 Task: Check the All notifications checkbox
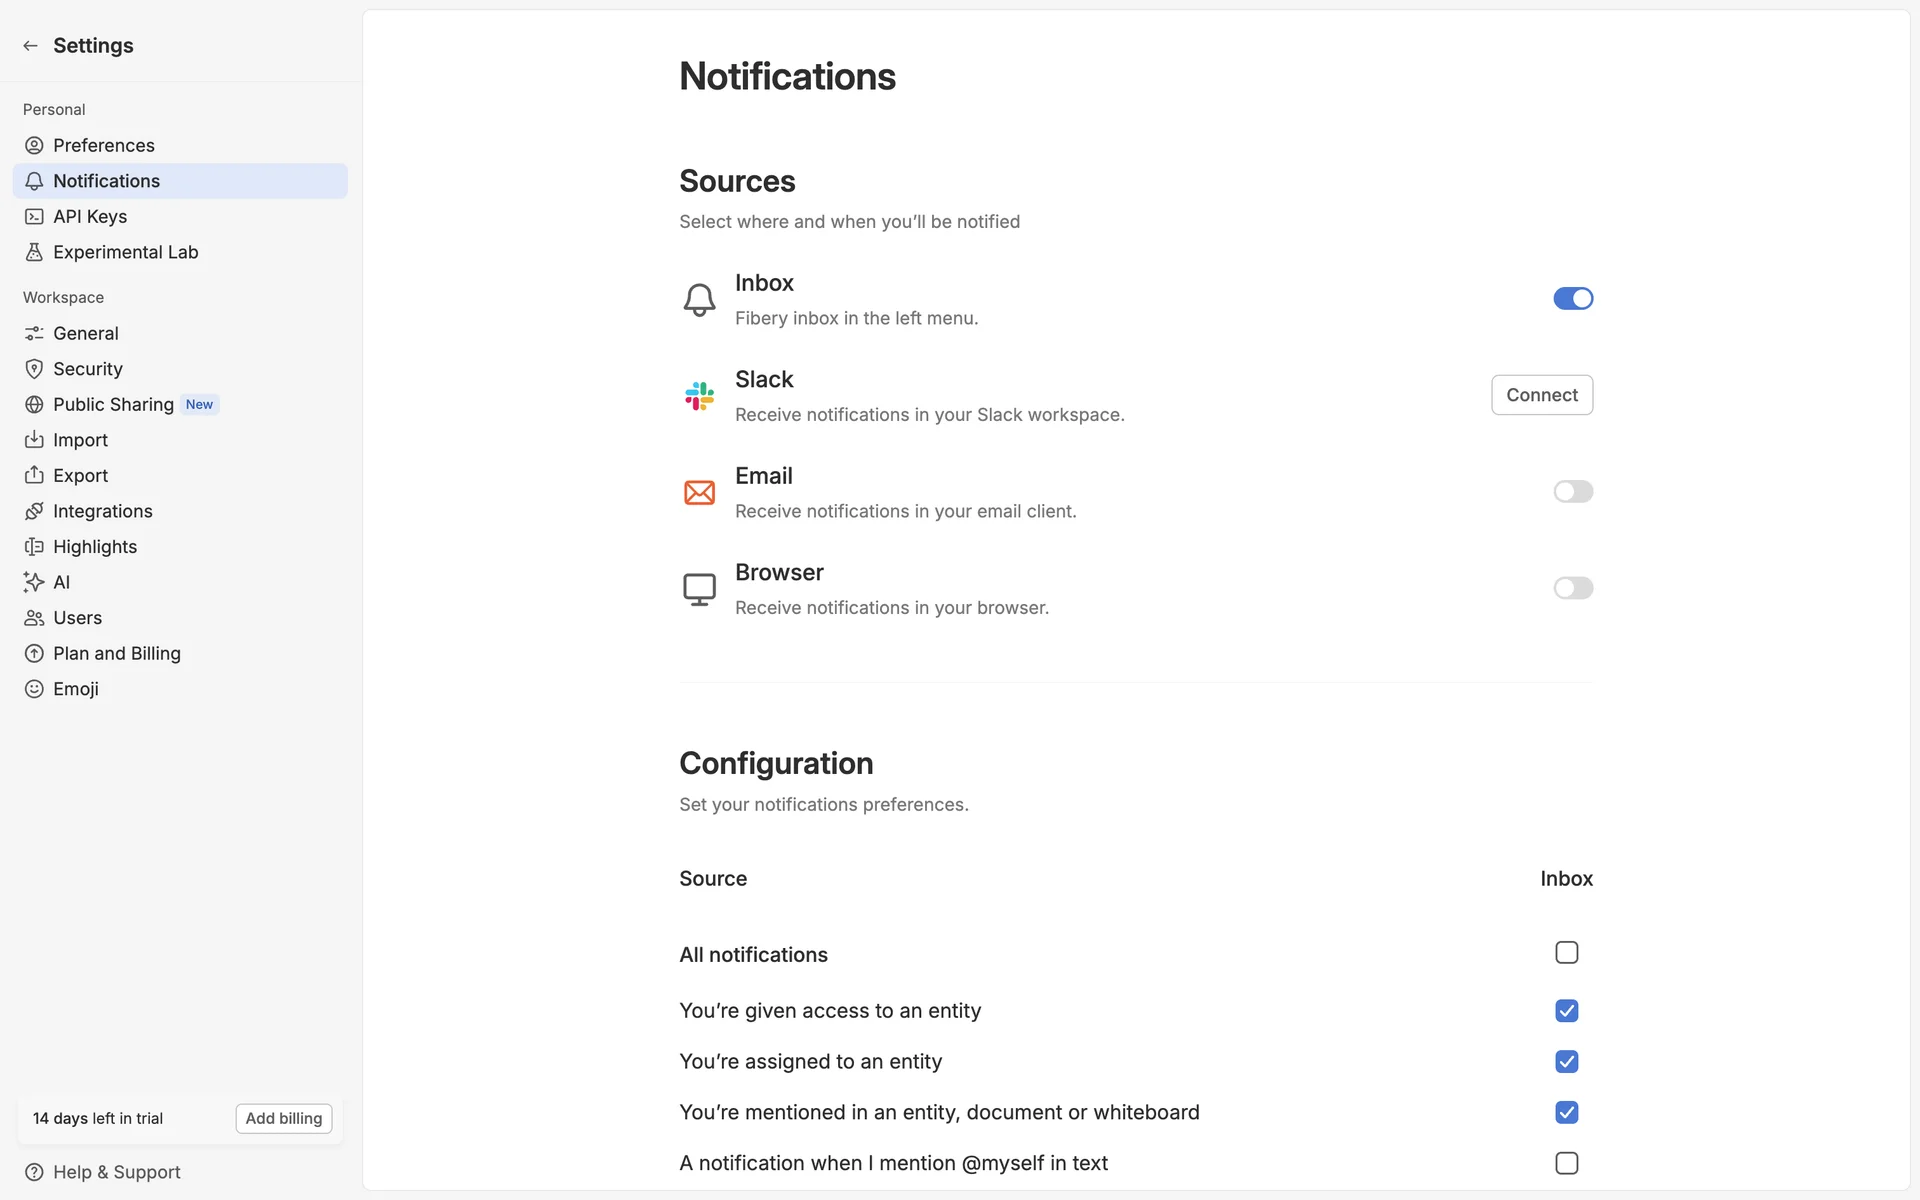[x=1566, y=953]
